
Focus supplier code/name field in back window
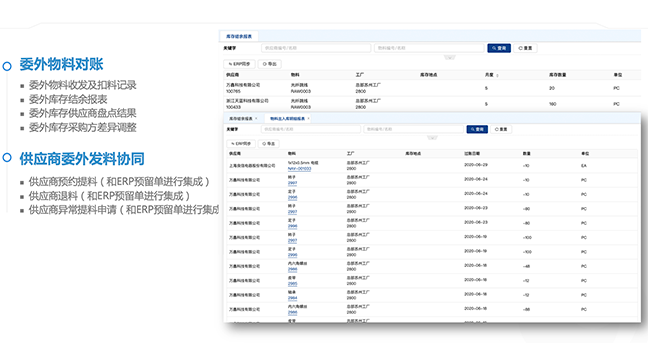316,48
